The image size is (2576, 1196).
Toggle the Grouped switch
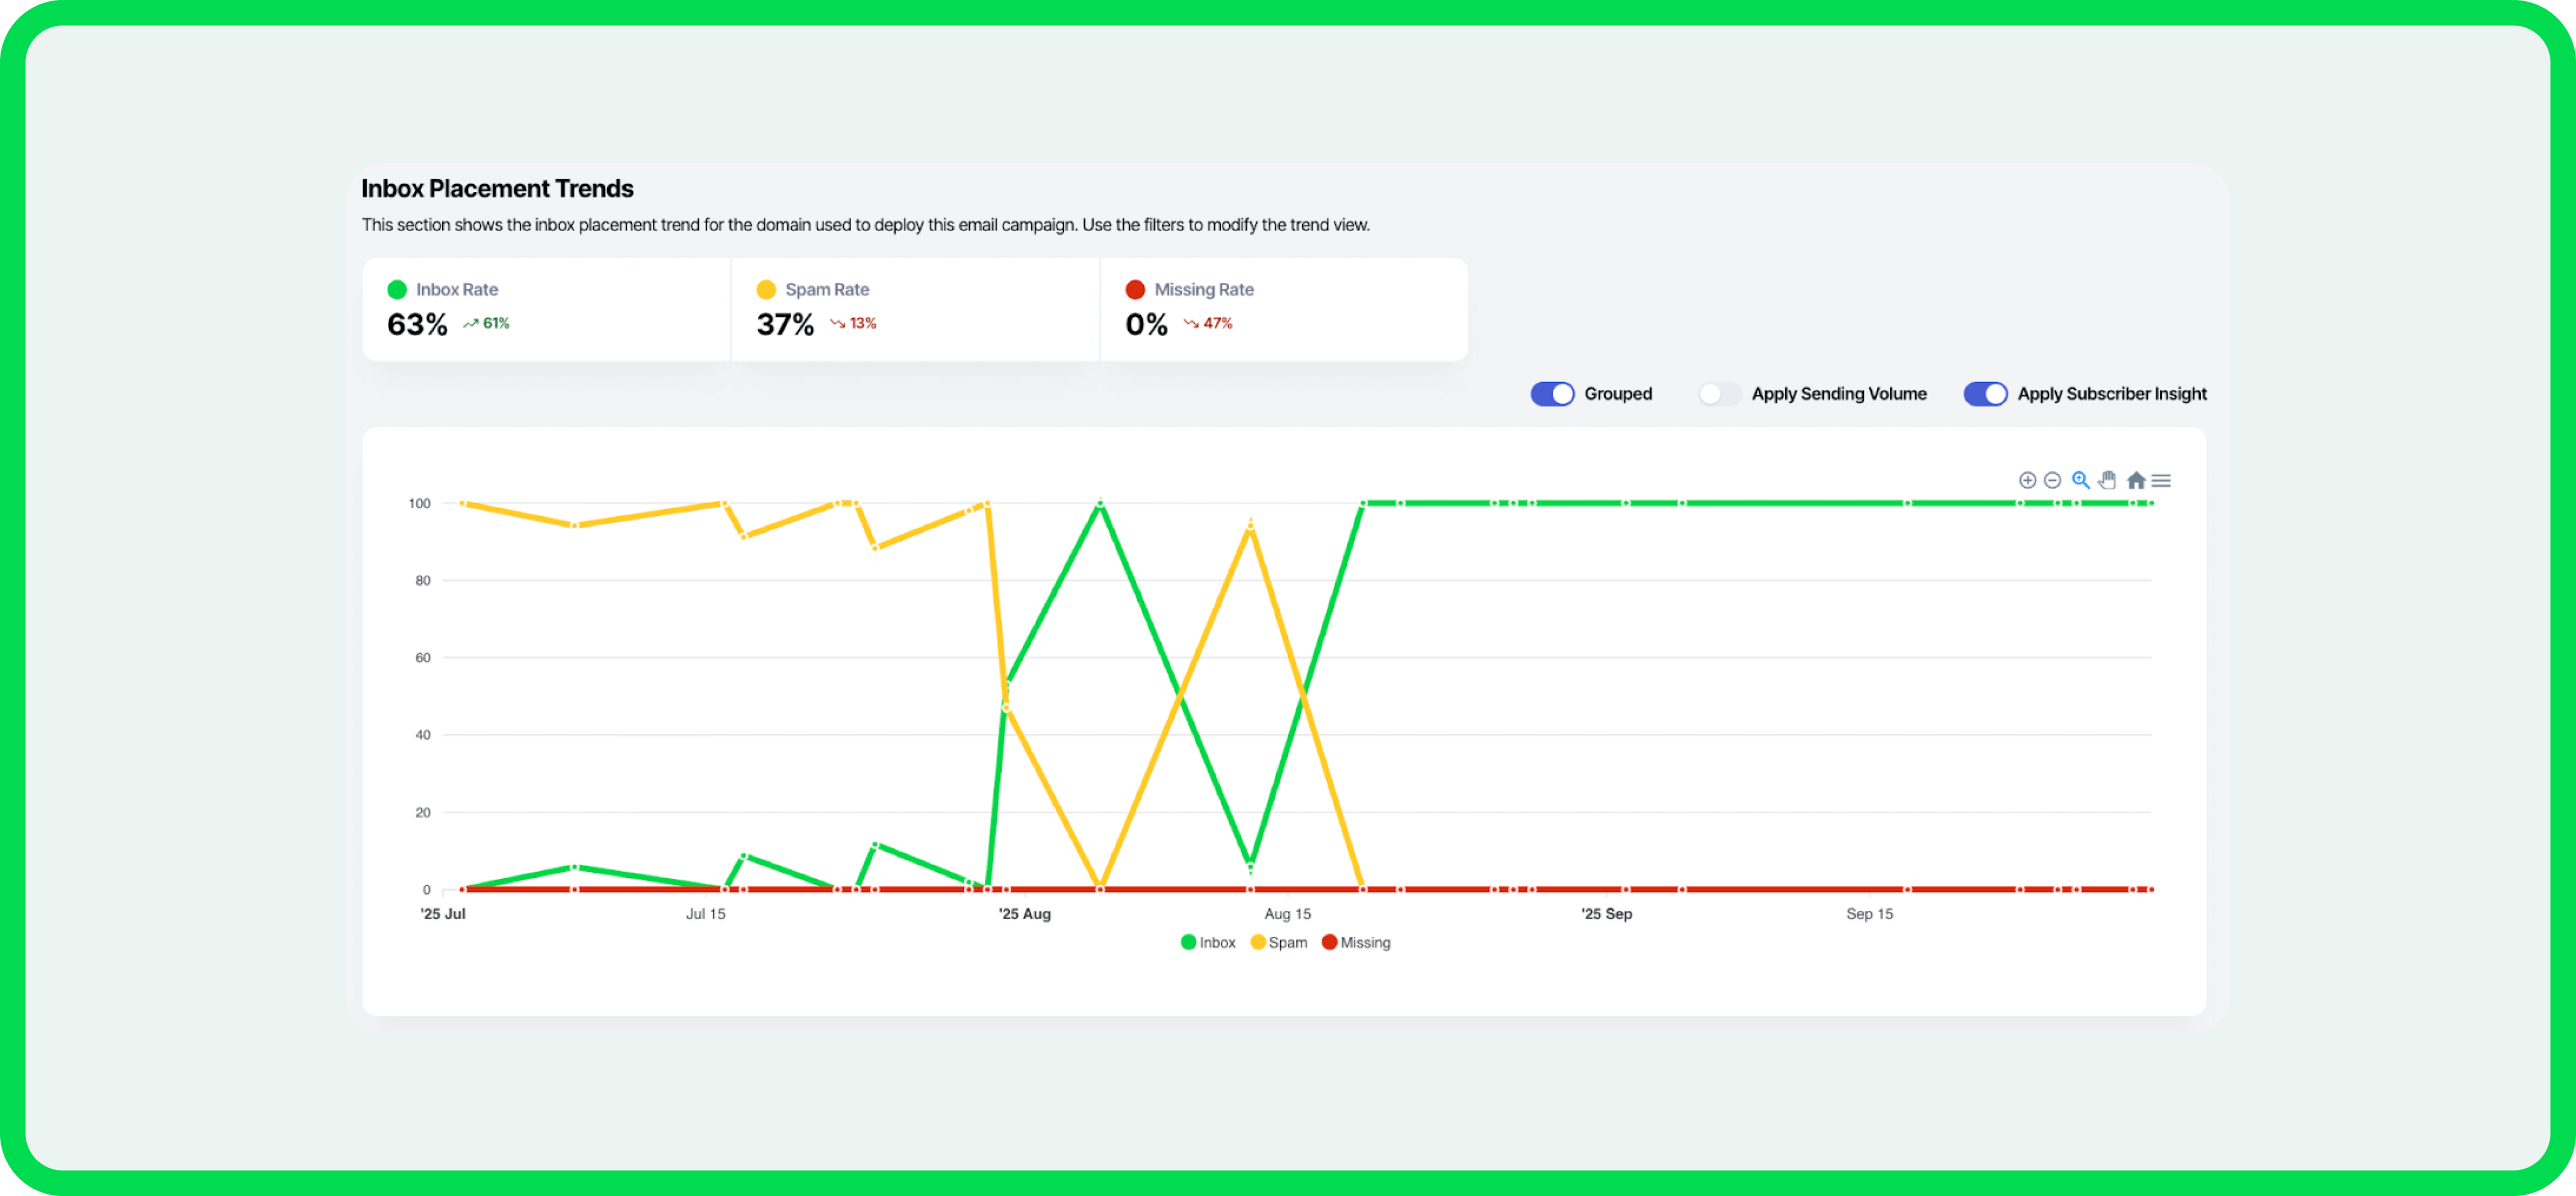(x=1552, y=394)
